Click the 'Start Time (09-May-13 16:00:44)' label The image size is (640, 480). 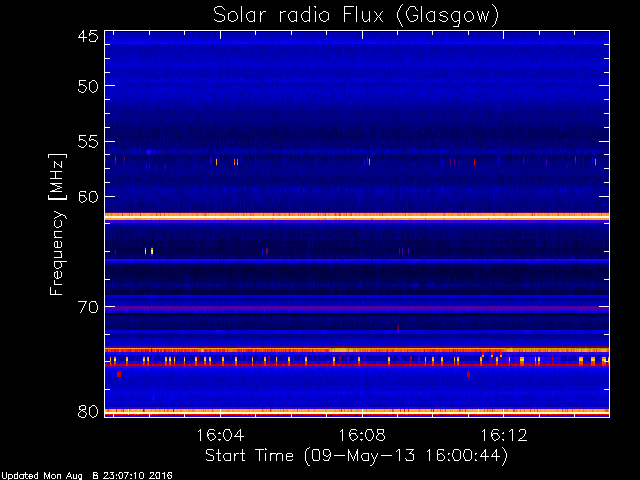point(356,456)
